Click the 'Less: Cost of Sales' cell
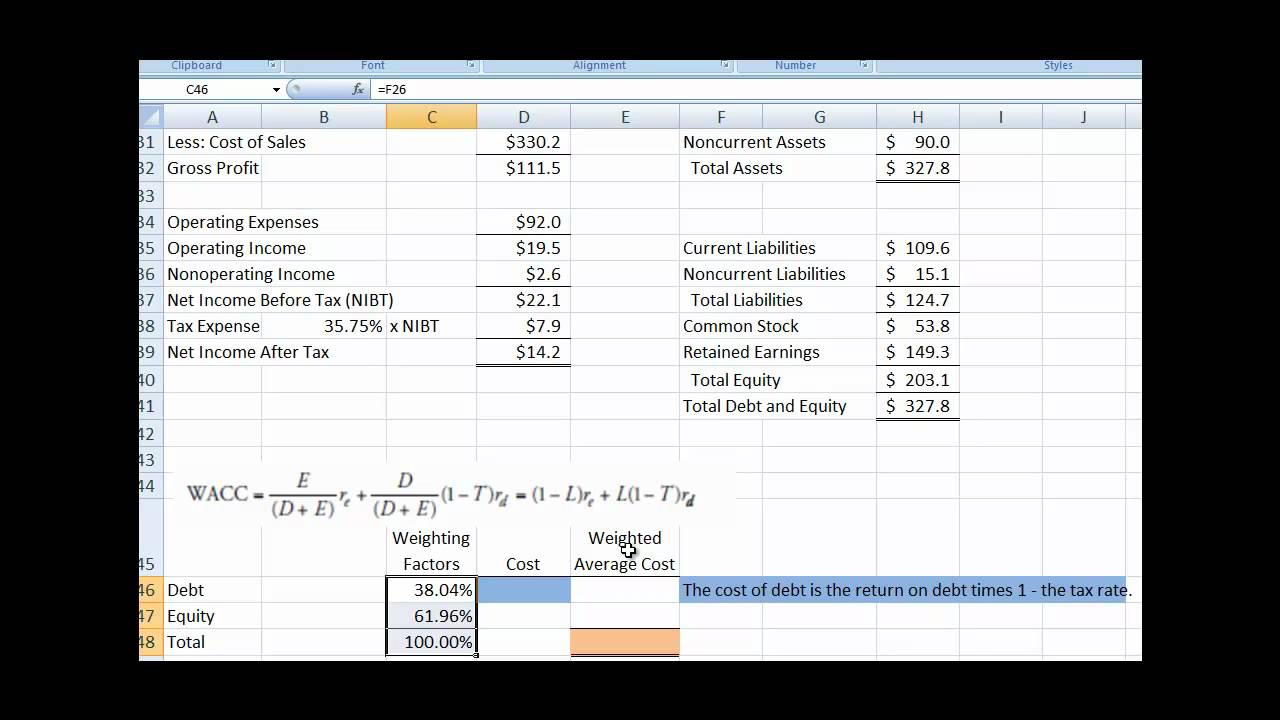The width and height of the screenshot is (1280, 720). pyautogui.click(x=236, y=142)
